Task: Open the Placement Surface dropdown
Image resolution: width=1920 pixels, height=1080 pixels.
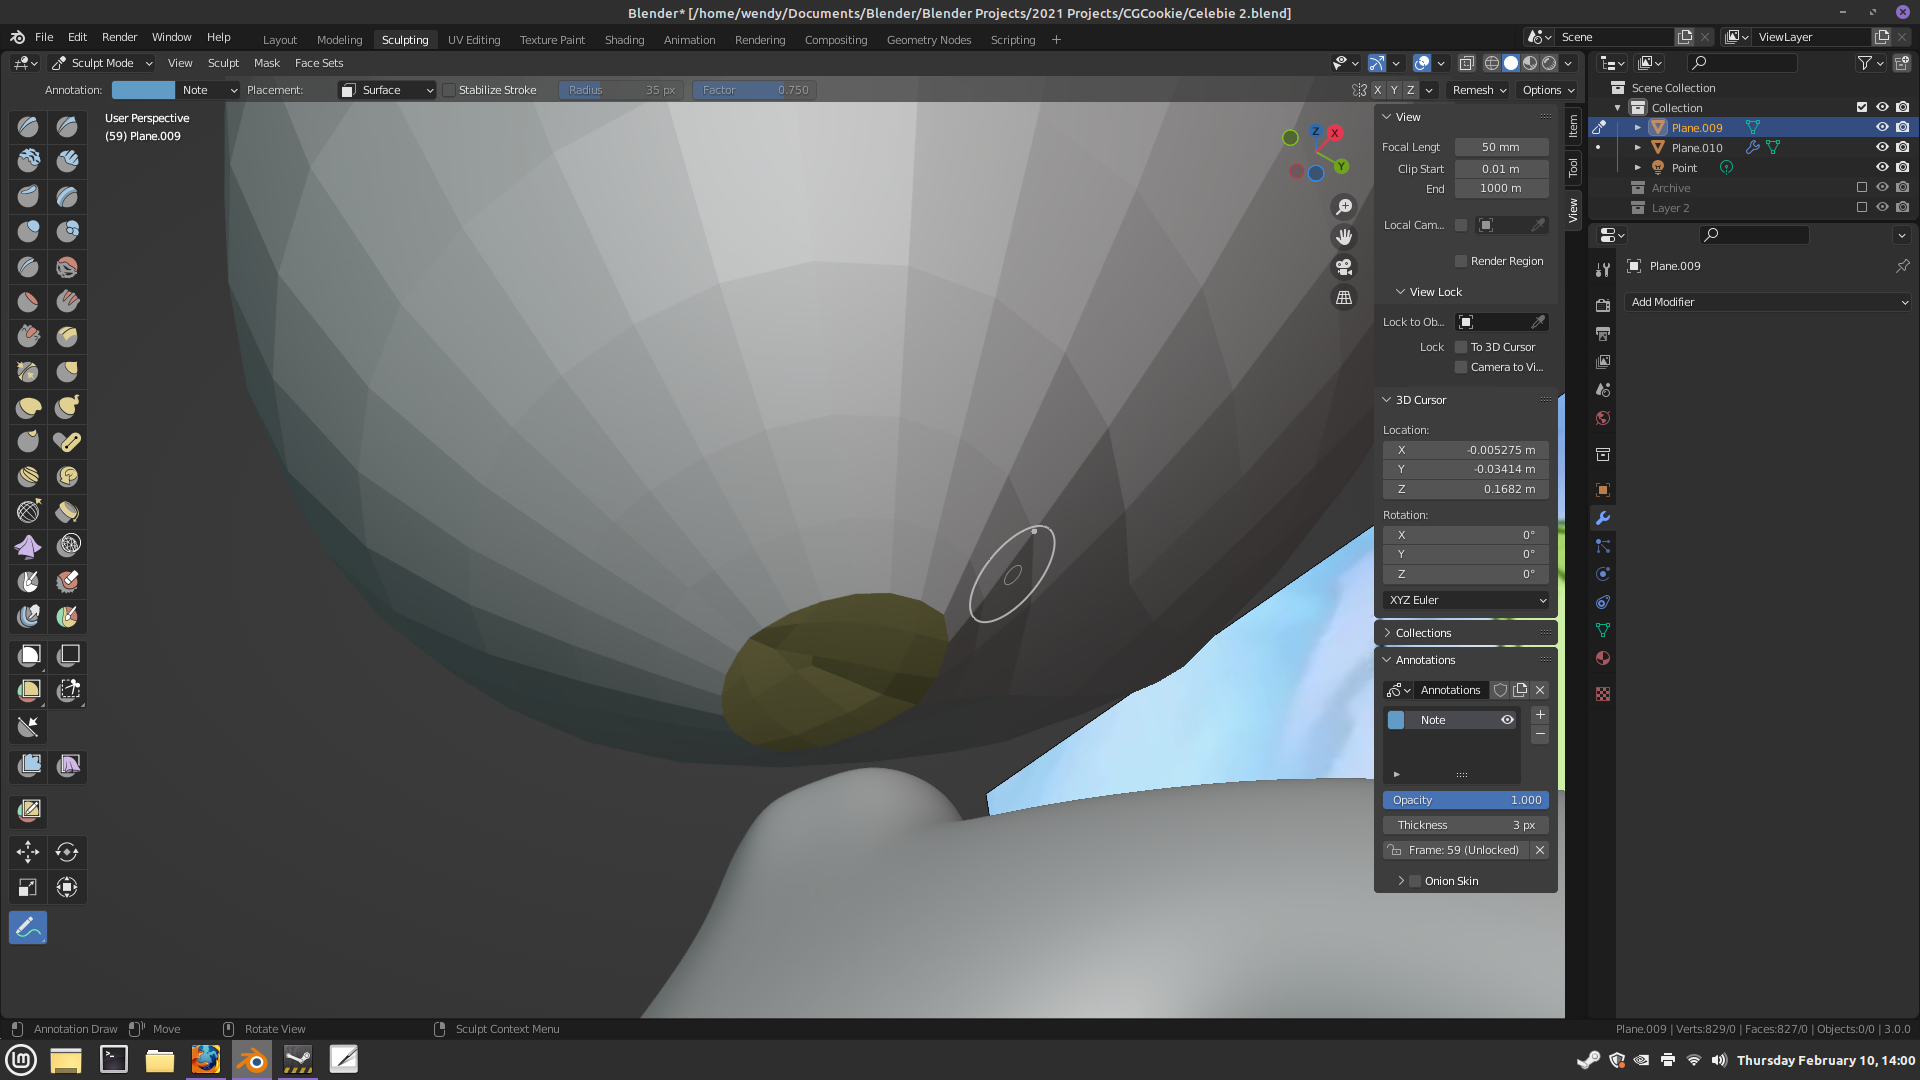Action: 388,90
